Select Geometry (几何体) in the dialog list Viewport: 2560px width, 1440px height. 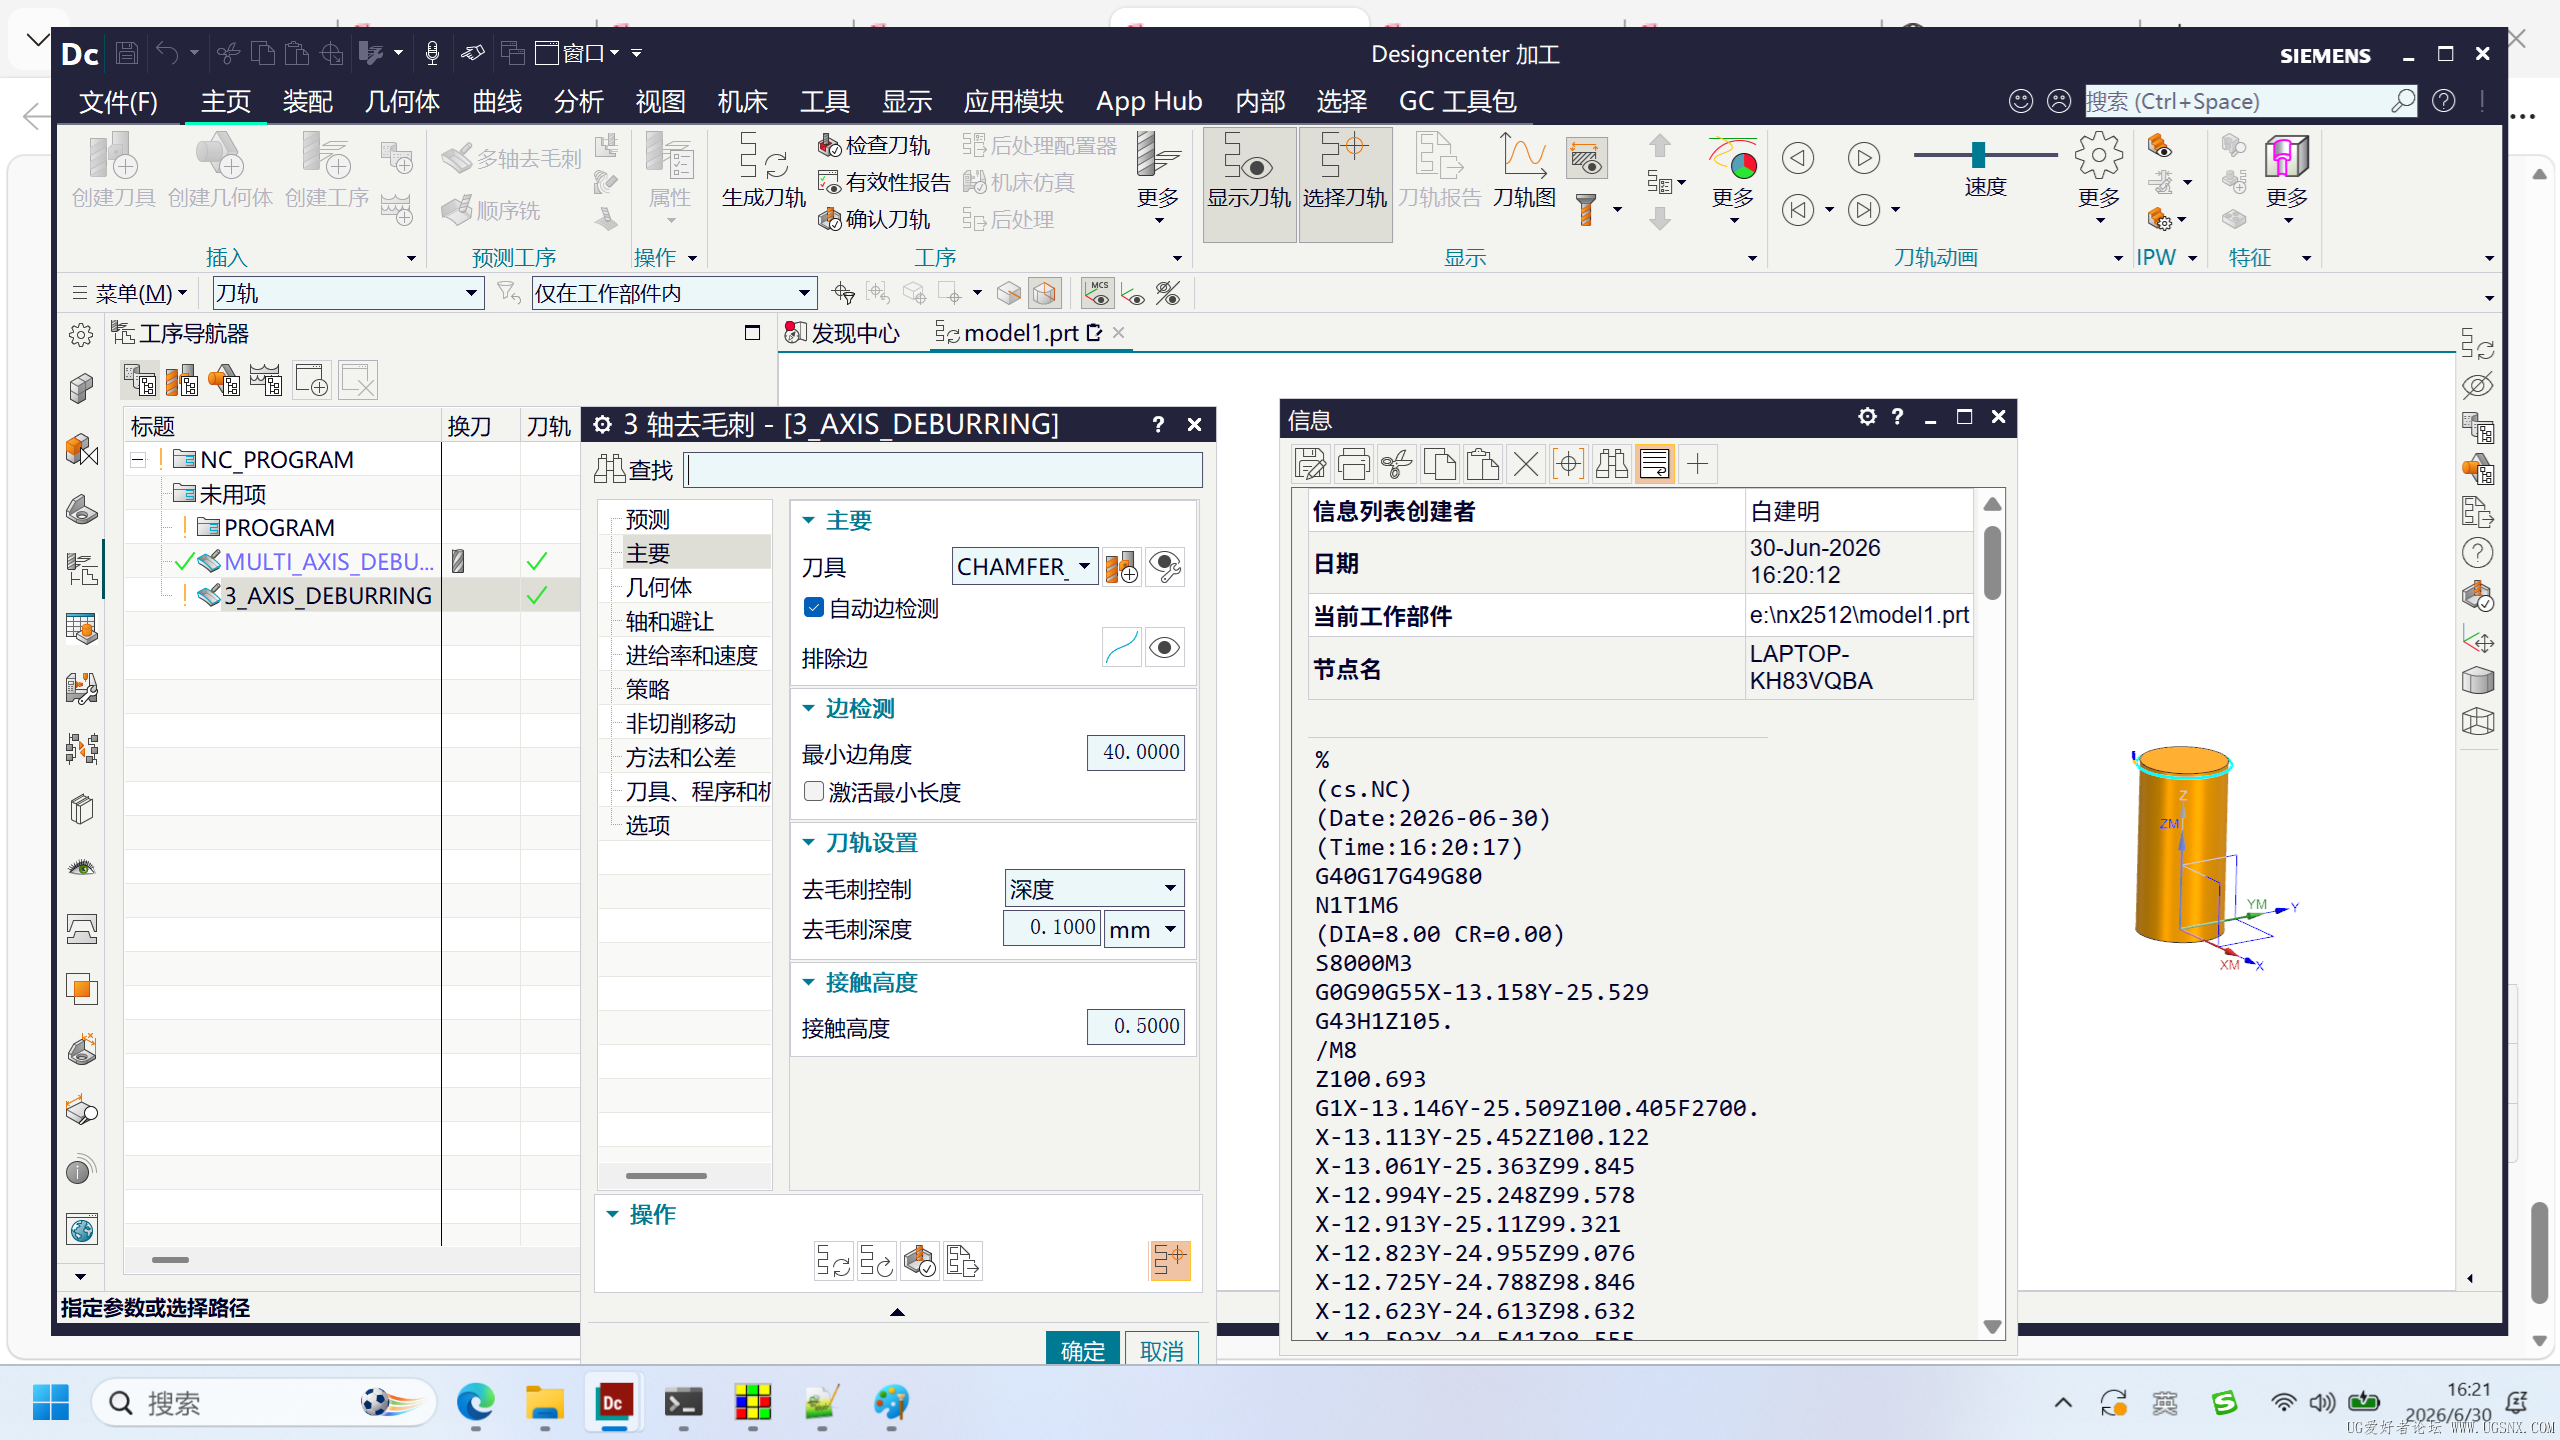tap(659, 587)
